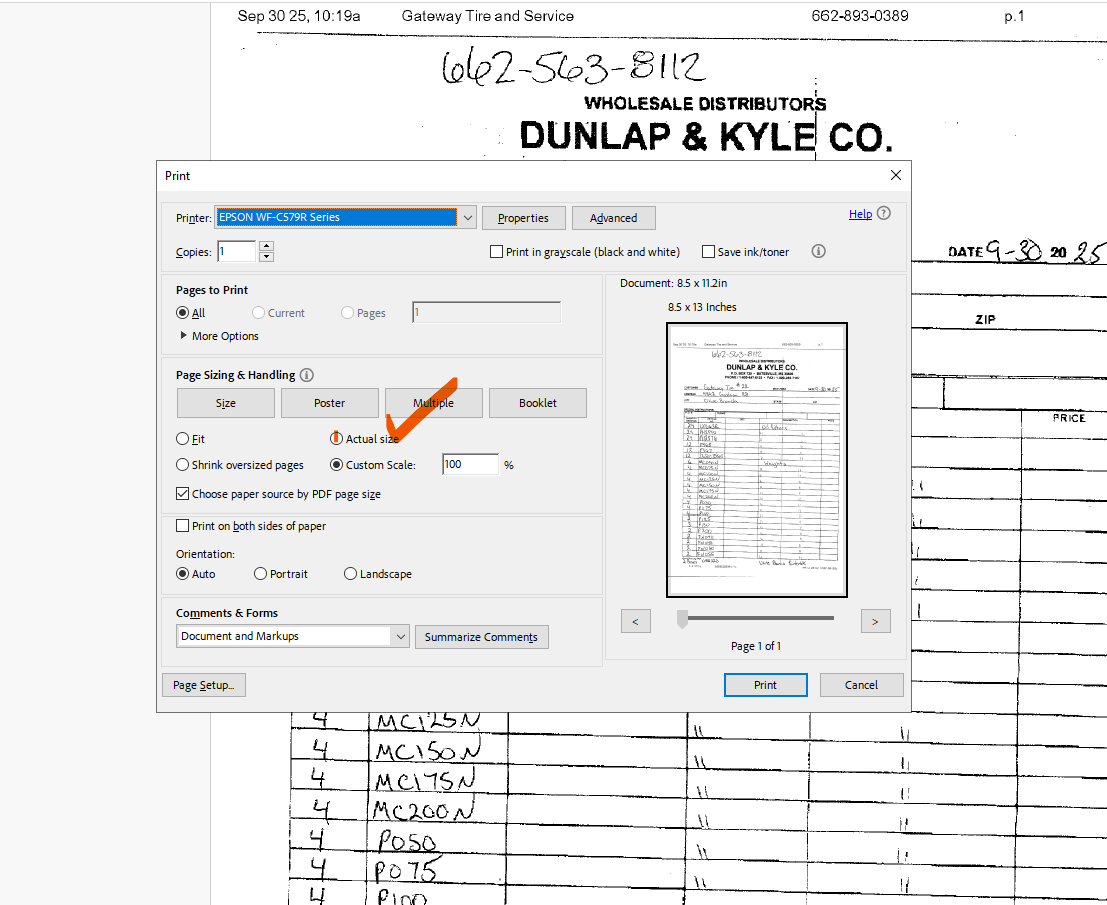The height and width of the screenshot is (905, 1107).
Task: Increase copies with the up stepper arrow
Action: [x=266, y=246]
